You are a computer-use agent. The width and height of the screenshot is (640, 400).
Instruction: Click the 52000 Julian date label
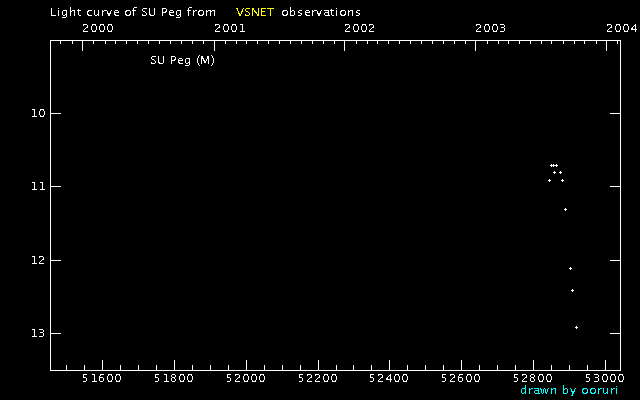click(246, 378)
